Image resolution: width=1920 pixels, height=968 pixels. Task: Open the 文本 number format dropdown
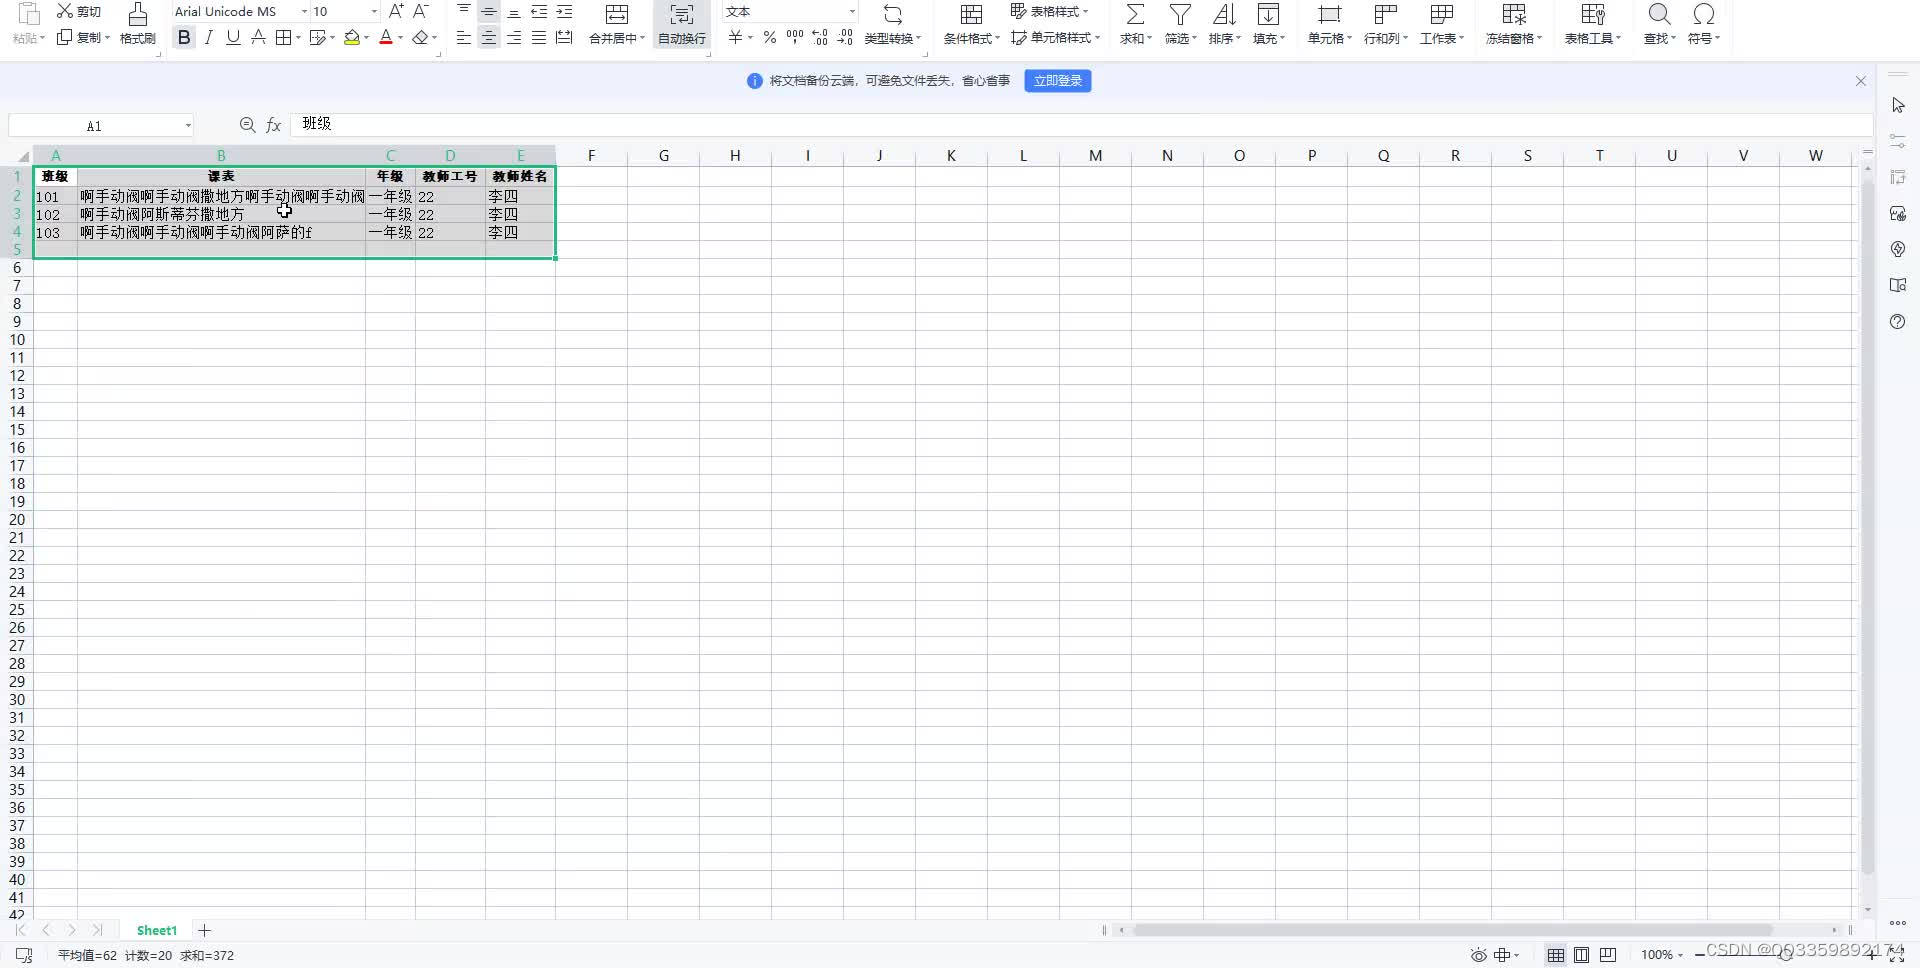[x=852, y=12]
